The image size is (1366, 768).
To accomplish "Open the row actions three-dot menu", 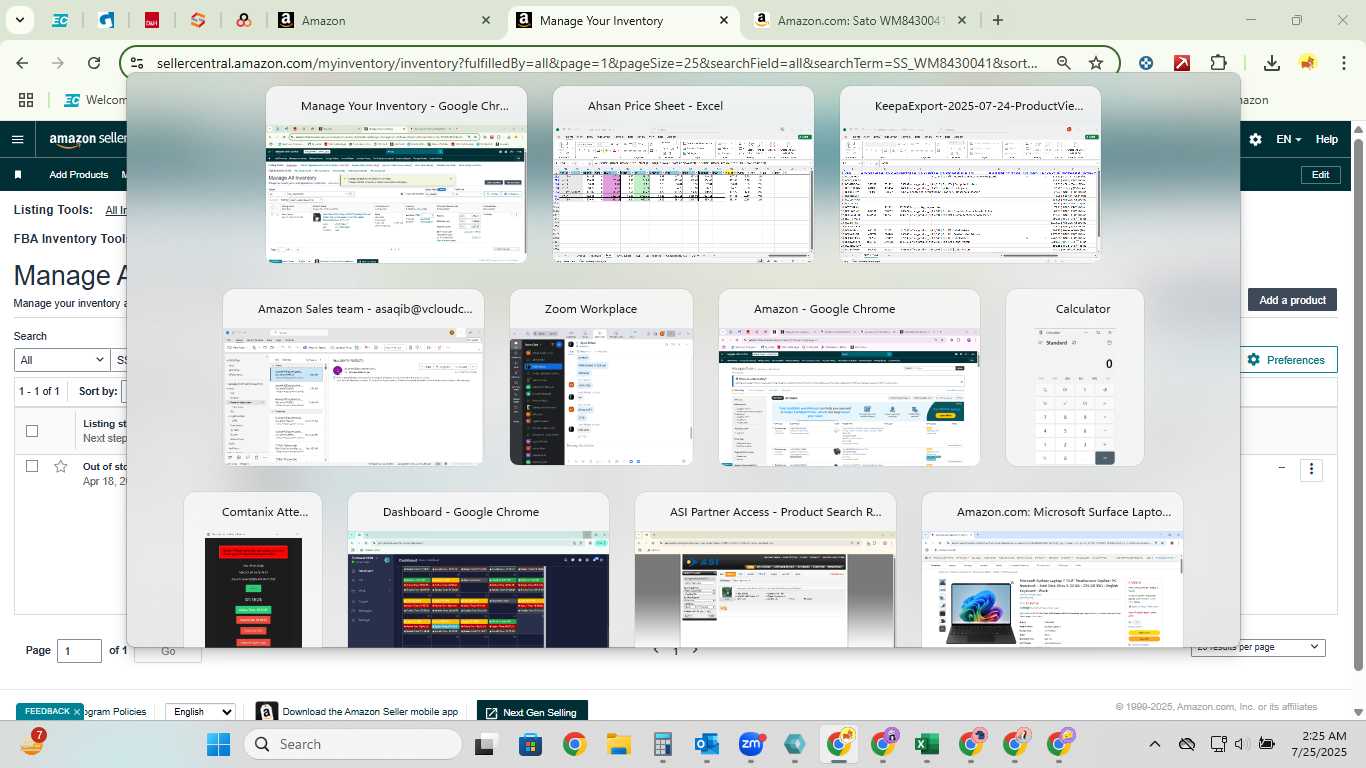I will [x=1312, y=469].
